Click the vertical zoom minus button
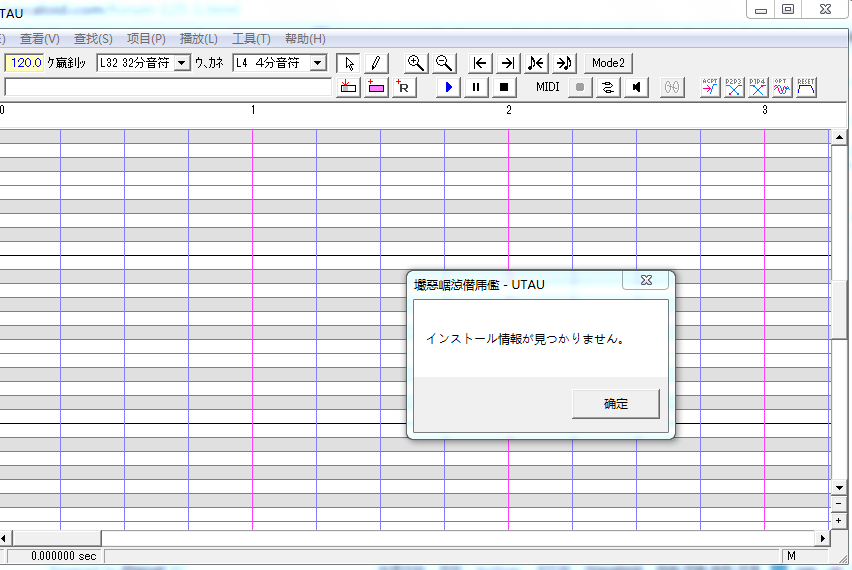 tap(839, 504)
